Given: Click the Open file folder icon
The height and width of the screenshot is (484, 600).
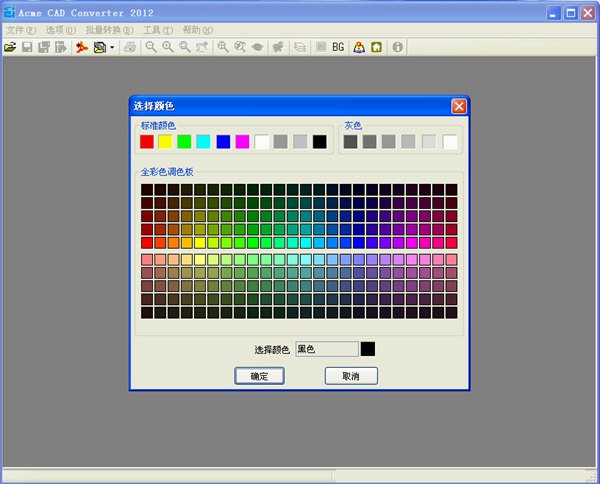Looking at the screenshot, I should [x=10, y=47].
